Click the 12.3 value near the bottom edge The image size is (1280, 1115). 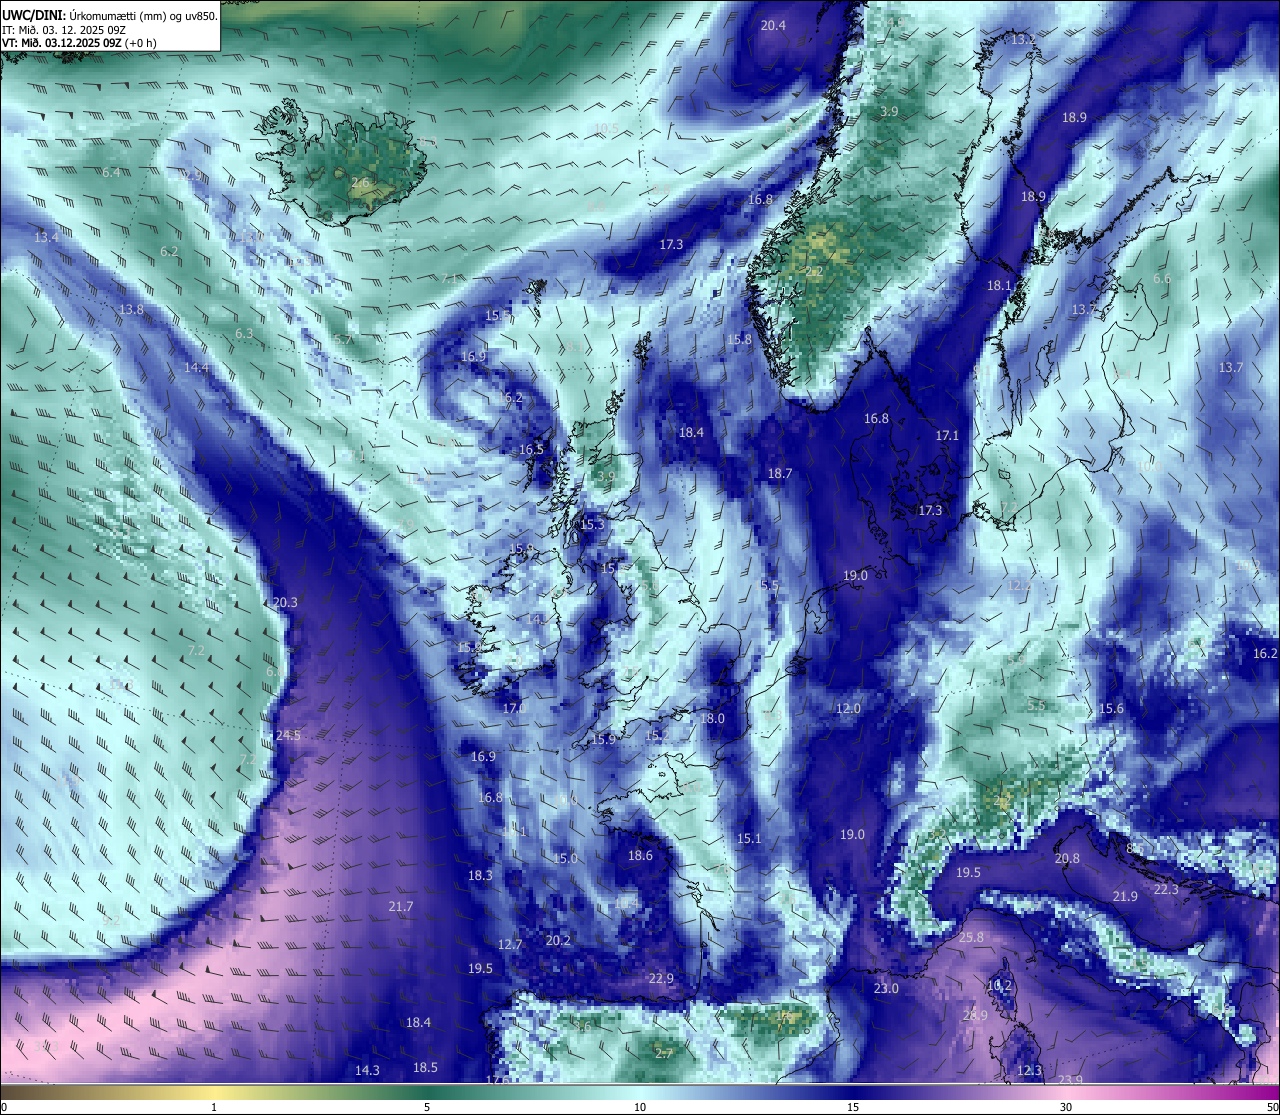(x=1029, y=1071)
